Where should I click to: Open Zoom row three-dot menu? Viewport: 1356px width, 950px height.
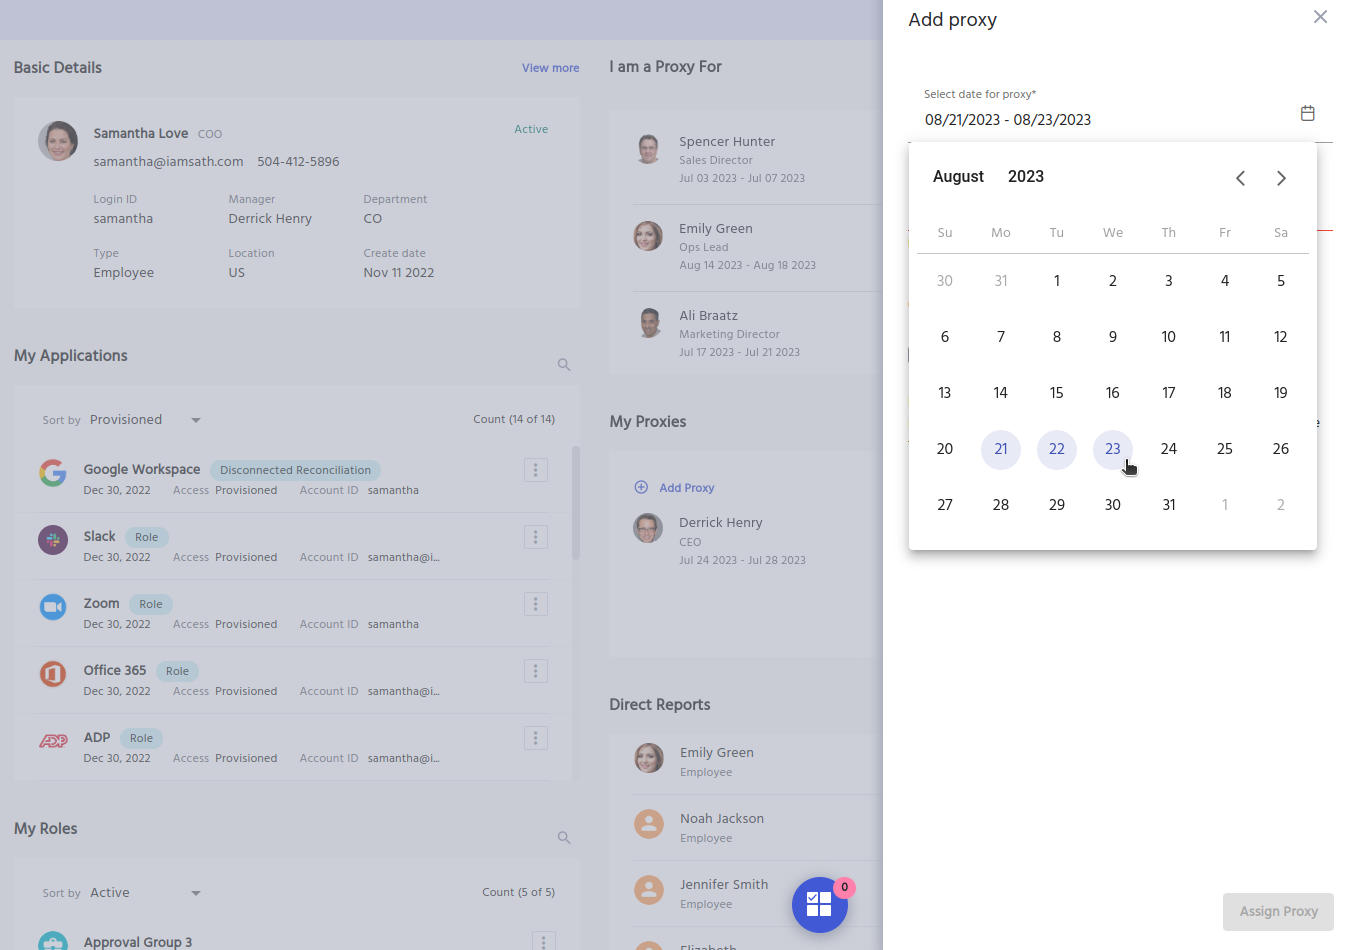point(536,604)
